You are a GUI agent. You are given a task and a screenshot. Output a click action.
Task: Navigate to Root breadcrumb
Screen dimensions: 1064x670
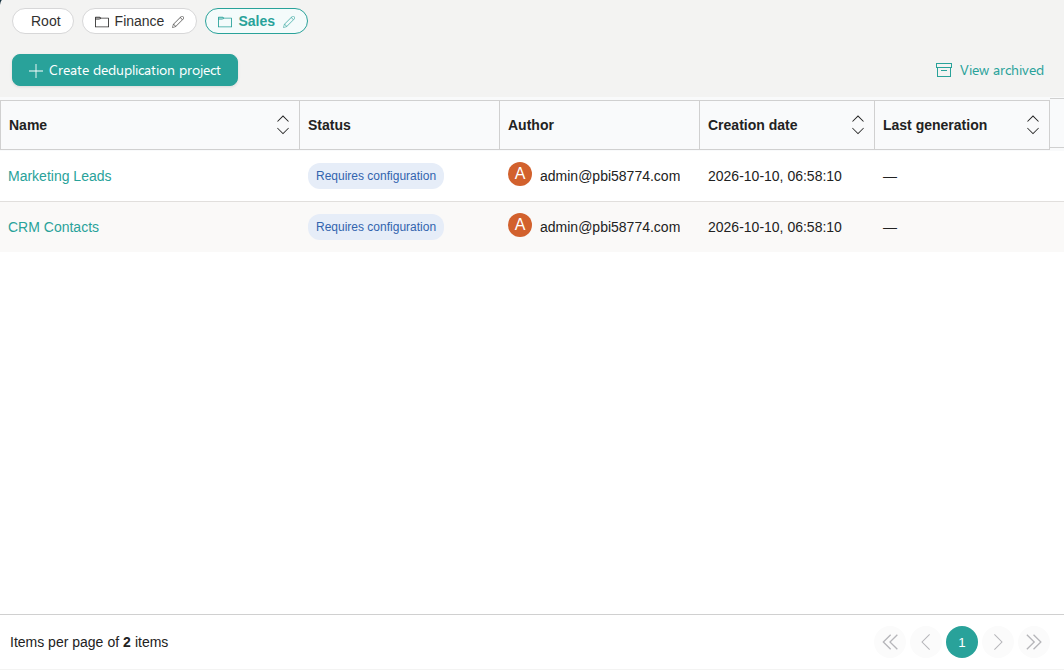pos(43,21)
